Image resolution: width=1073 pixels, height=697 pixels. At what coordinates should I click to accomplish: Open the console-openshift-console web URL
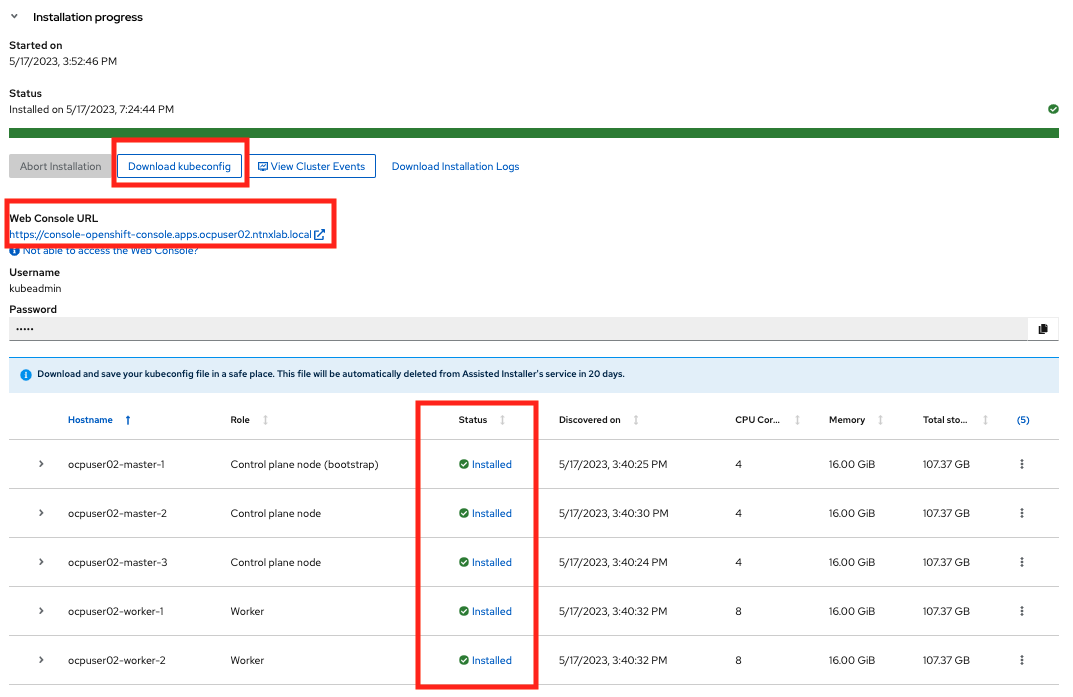pos(160,235)
